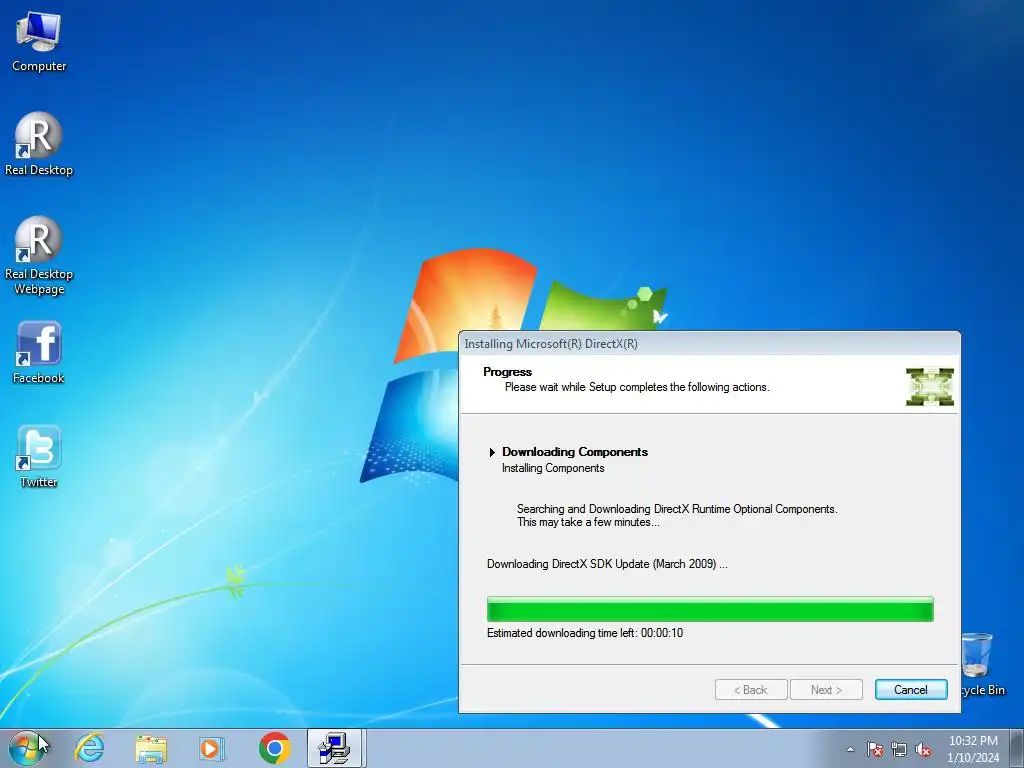Viewport: 1024px width, 768px height.
Task: Click 'Please wait while Setup completes' text
Action: point(637,387)
